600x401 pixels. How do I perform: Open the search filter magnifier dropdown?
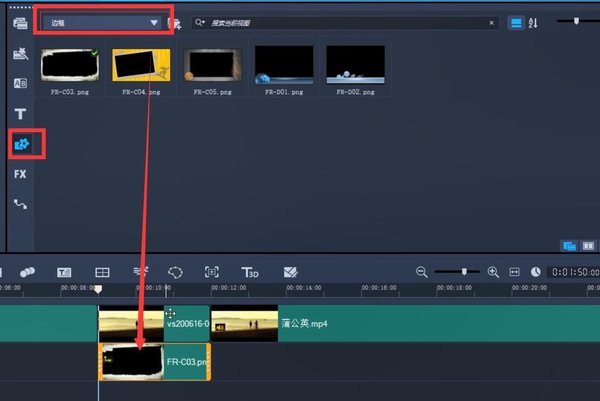[201, 22]
